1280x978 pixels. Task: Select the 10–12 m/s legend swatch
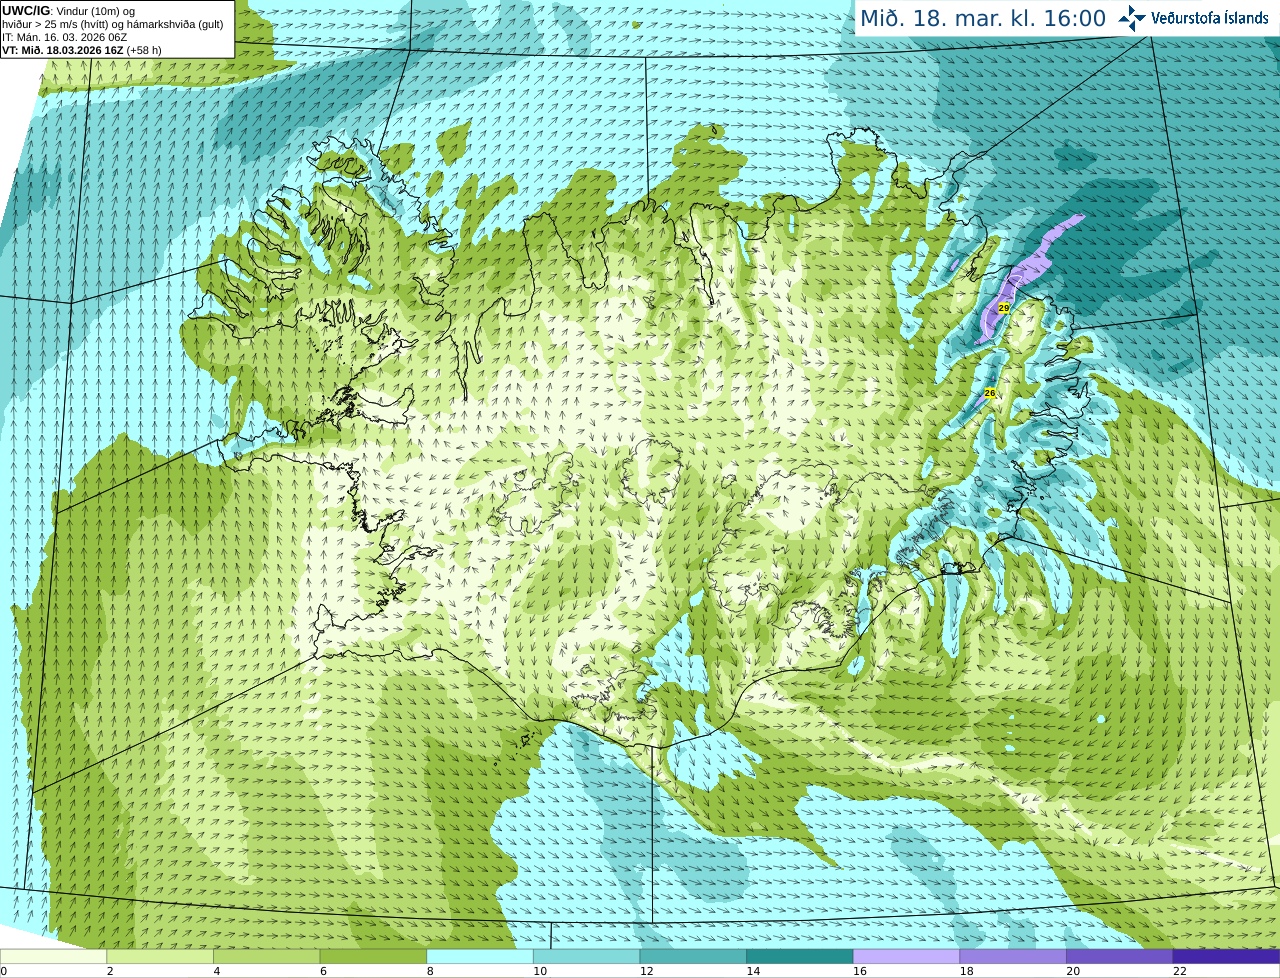pos(586,956)
